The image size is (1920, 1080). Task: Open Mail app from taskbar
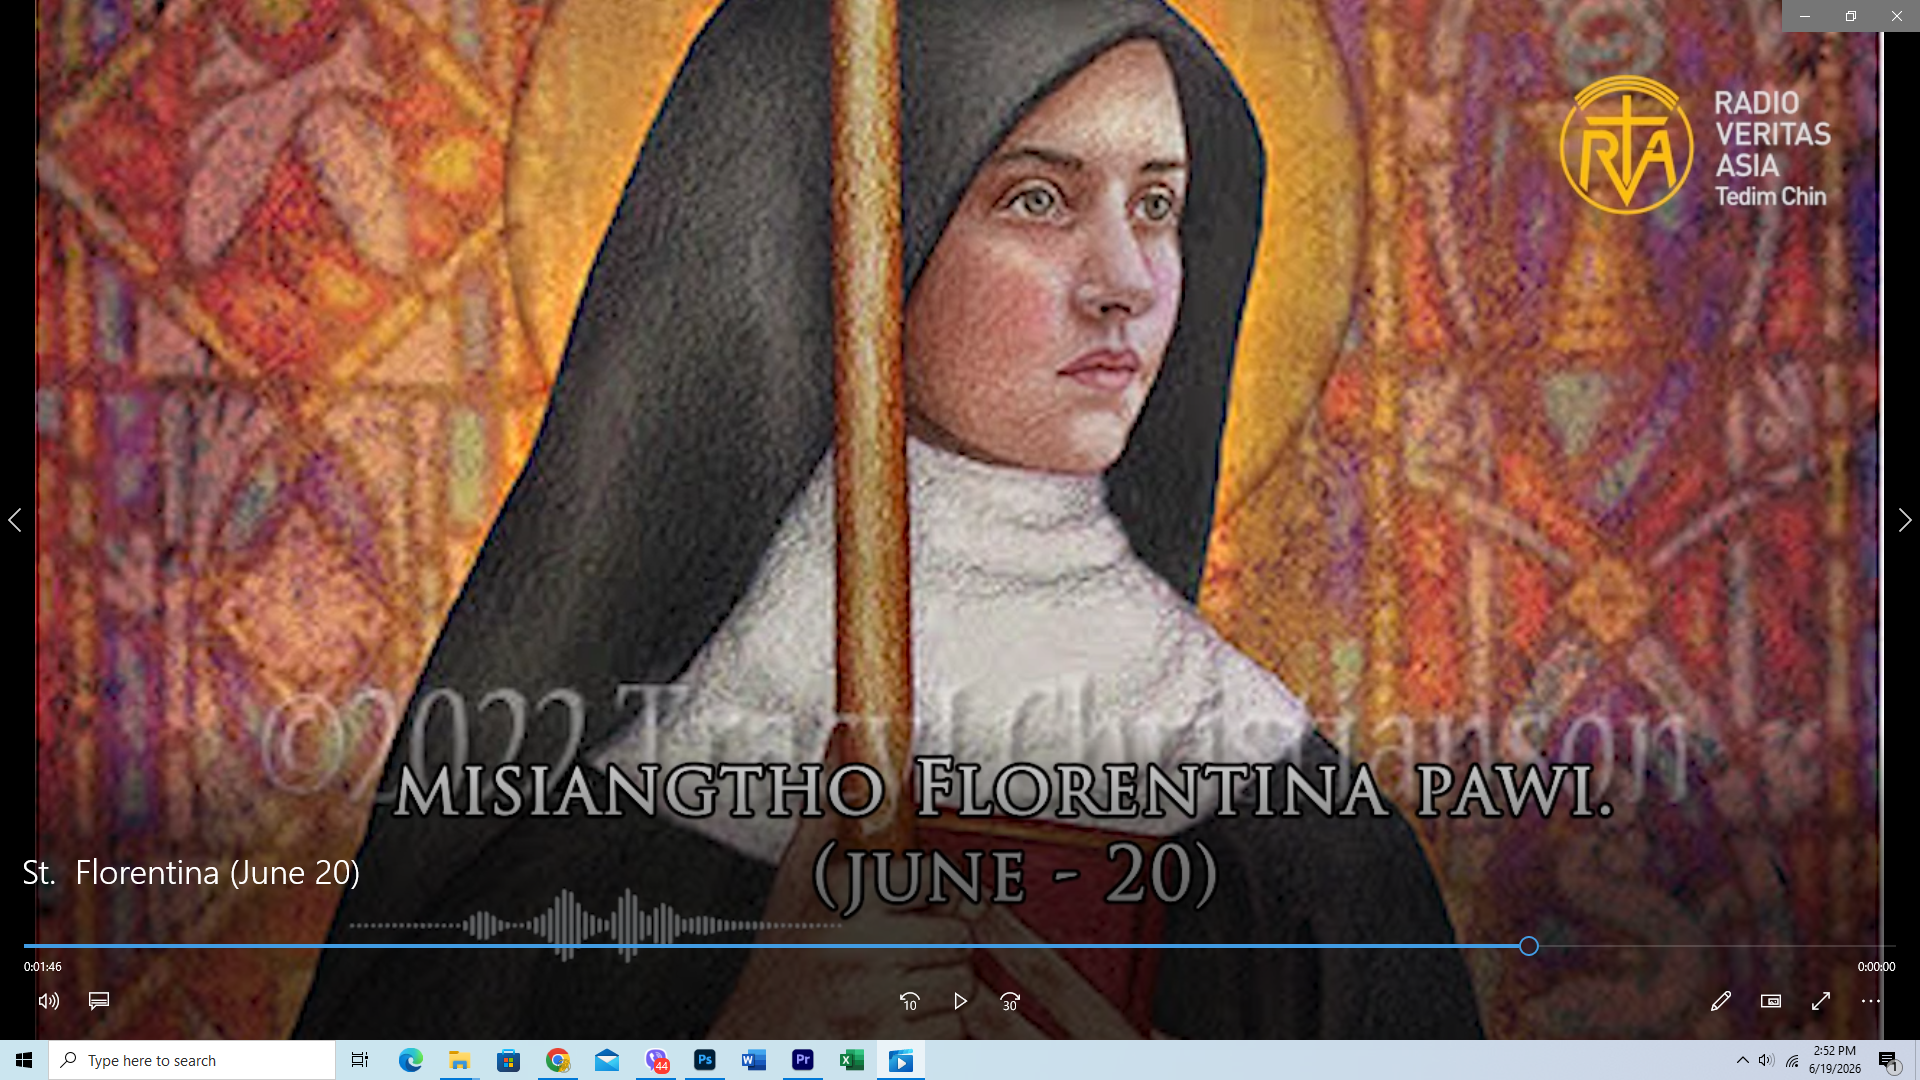point(607,1060)
